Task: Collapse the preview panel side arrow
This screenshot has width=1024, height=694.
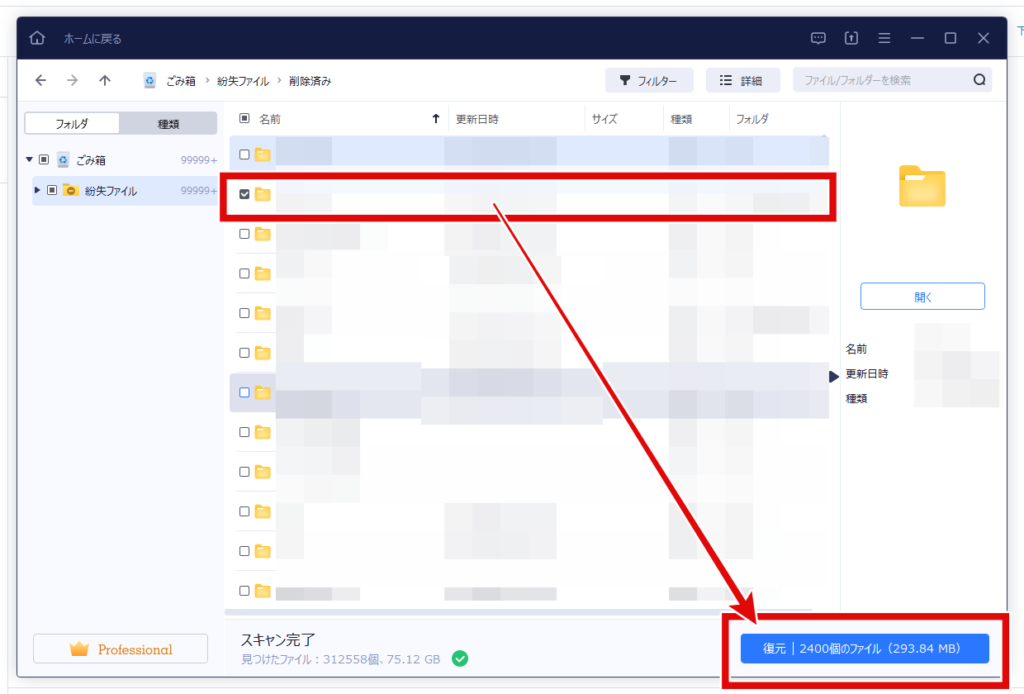Action: (x=833, y=377)
